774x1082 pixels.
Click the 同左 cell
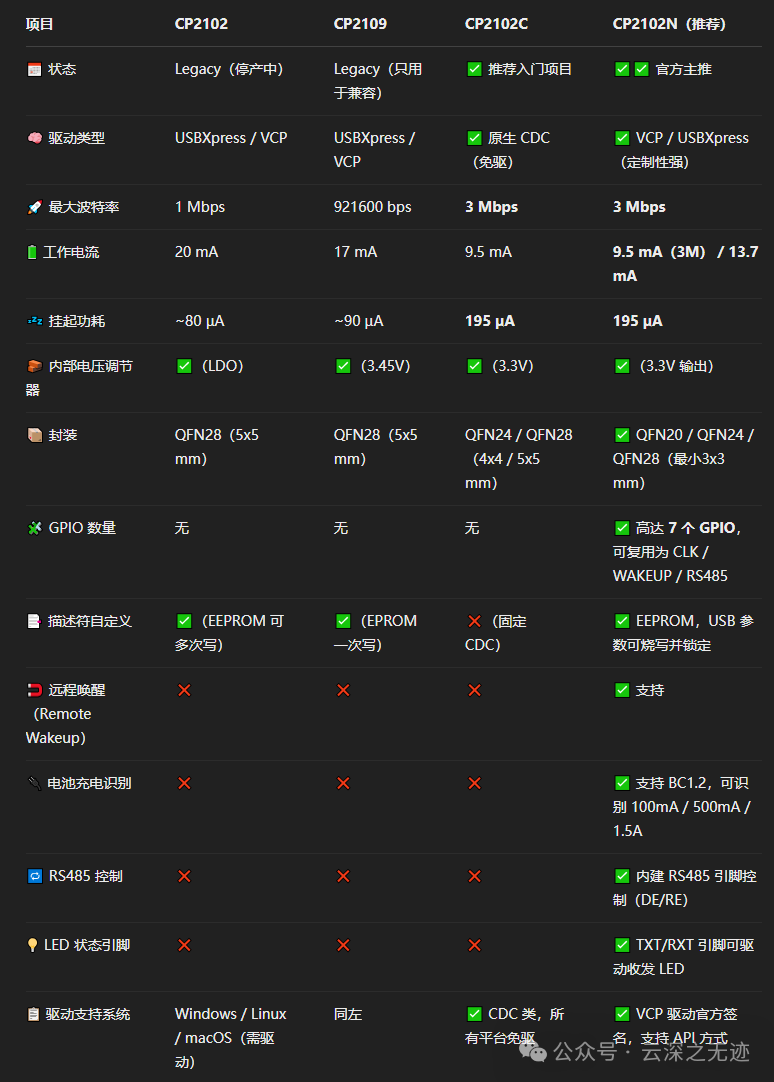[x=348, y=1014]
